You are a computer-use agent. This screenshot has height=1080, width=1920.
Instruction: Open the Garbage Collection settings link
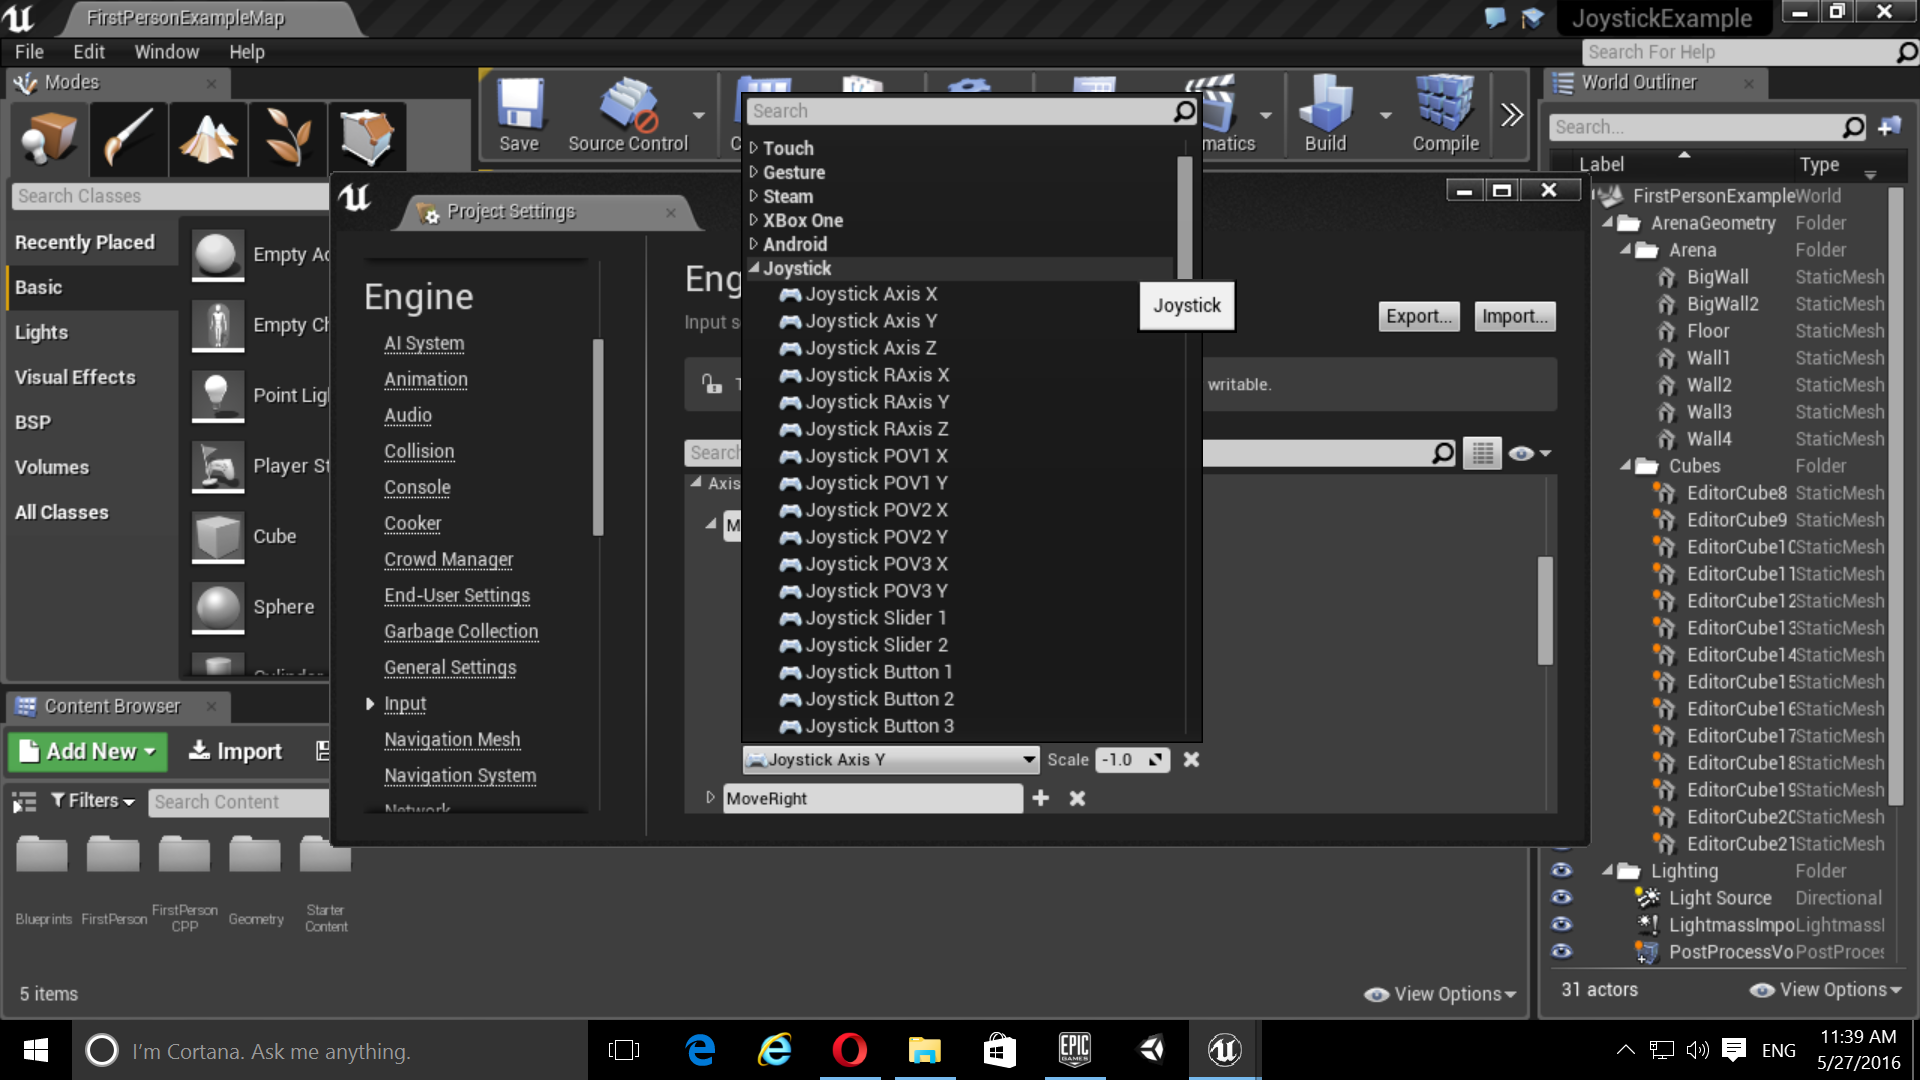pos(461,631)
